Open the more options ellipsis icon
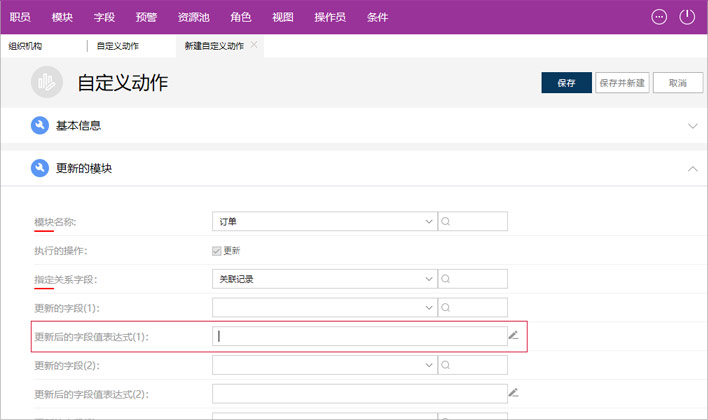Viewport: 708px width, 420px height. (x=659, y=17)
